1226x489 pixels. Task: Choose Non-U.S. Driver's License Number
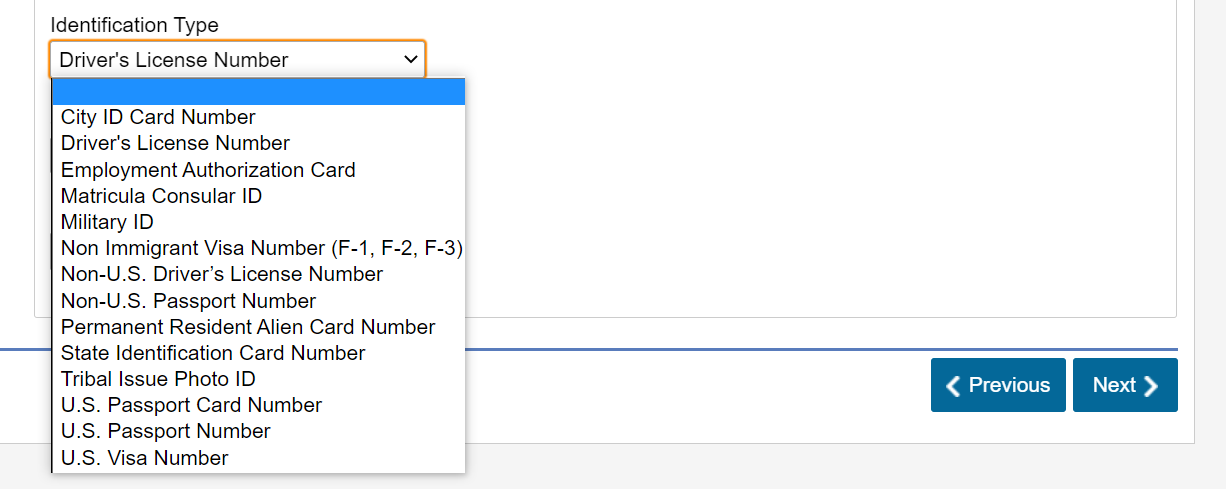(259, 274)
